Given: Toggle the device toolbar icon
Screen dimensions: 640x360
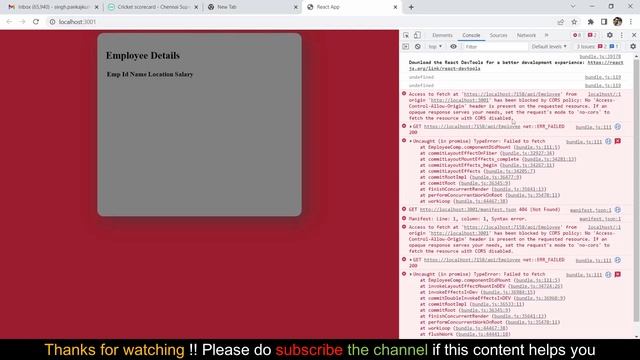Looking at the screenshot, I should coord(417,36).
